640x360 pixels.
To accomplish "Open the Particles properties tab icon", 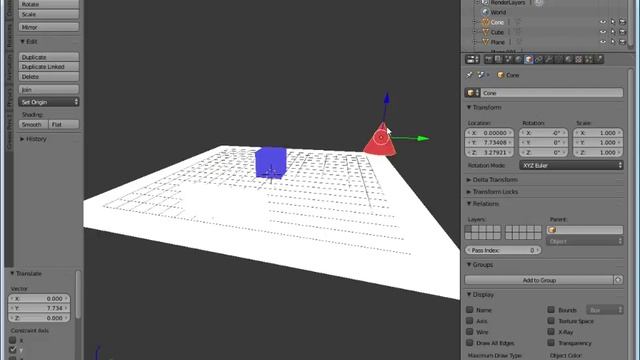I will pyautogui.click(x=589, y=59).
